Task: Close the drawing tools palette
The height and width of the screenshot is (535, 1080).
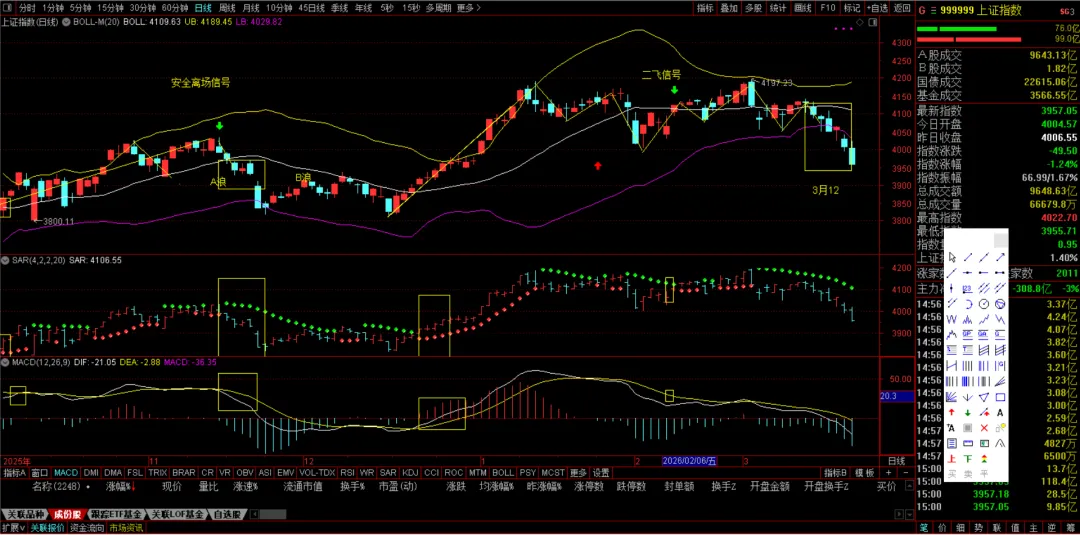Action: (x=1001, y=239)
